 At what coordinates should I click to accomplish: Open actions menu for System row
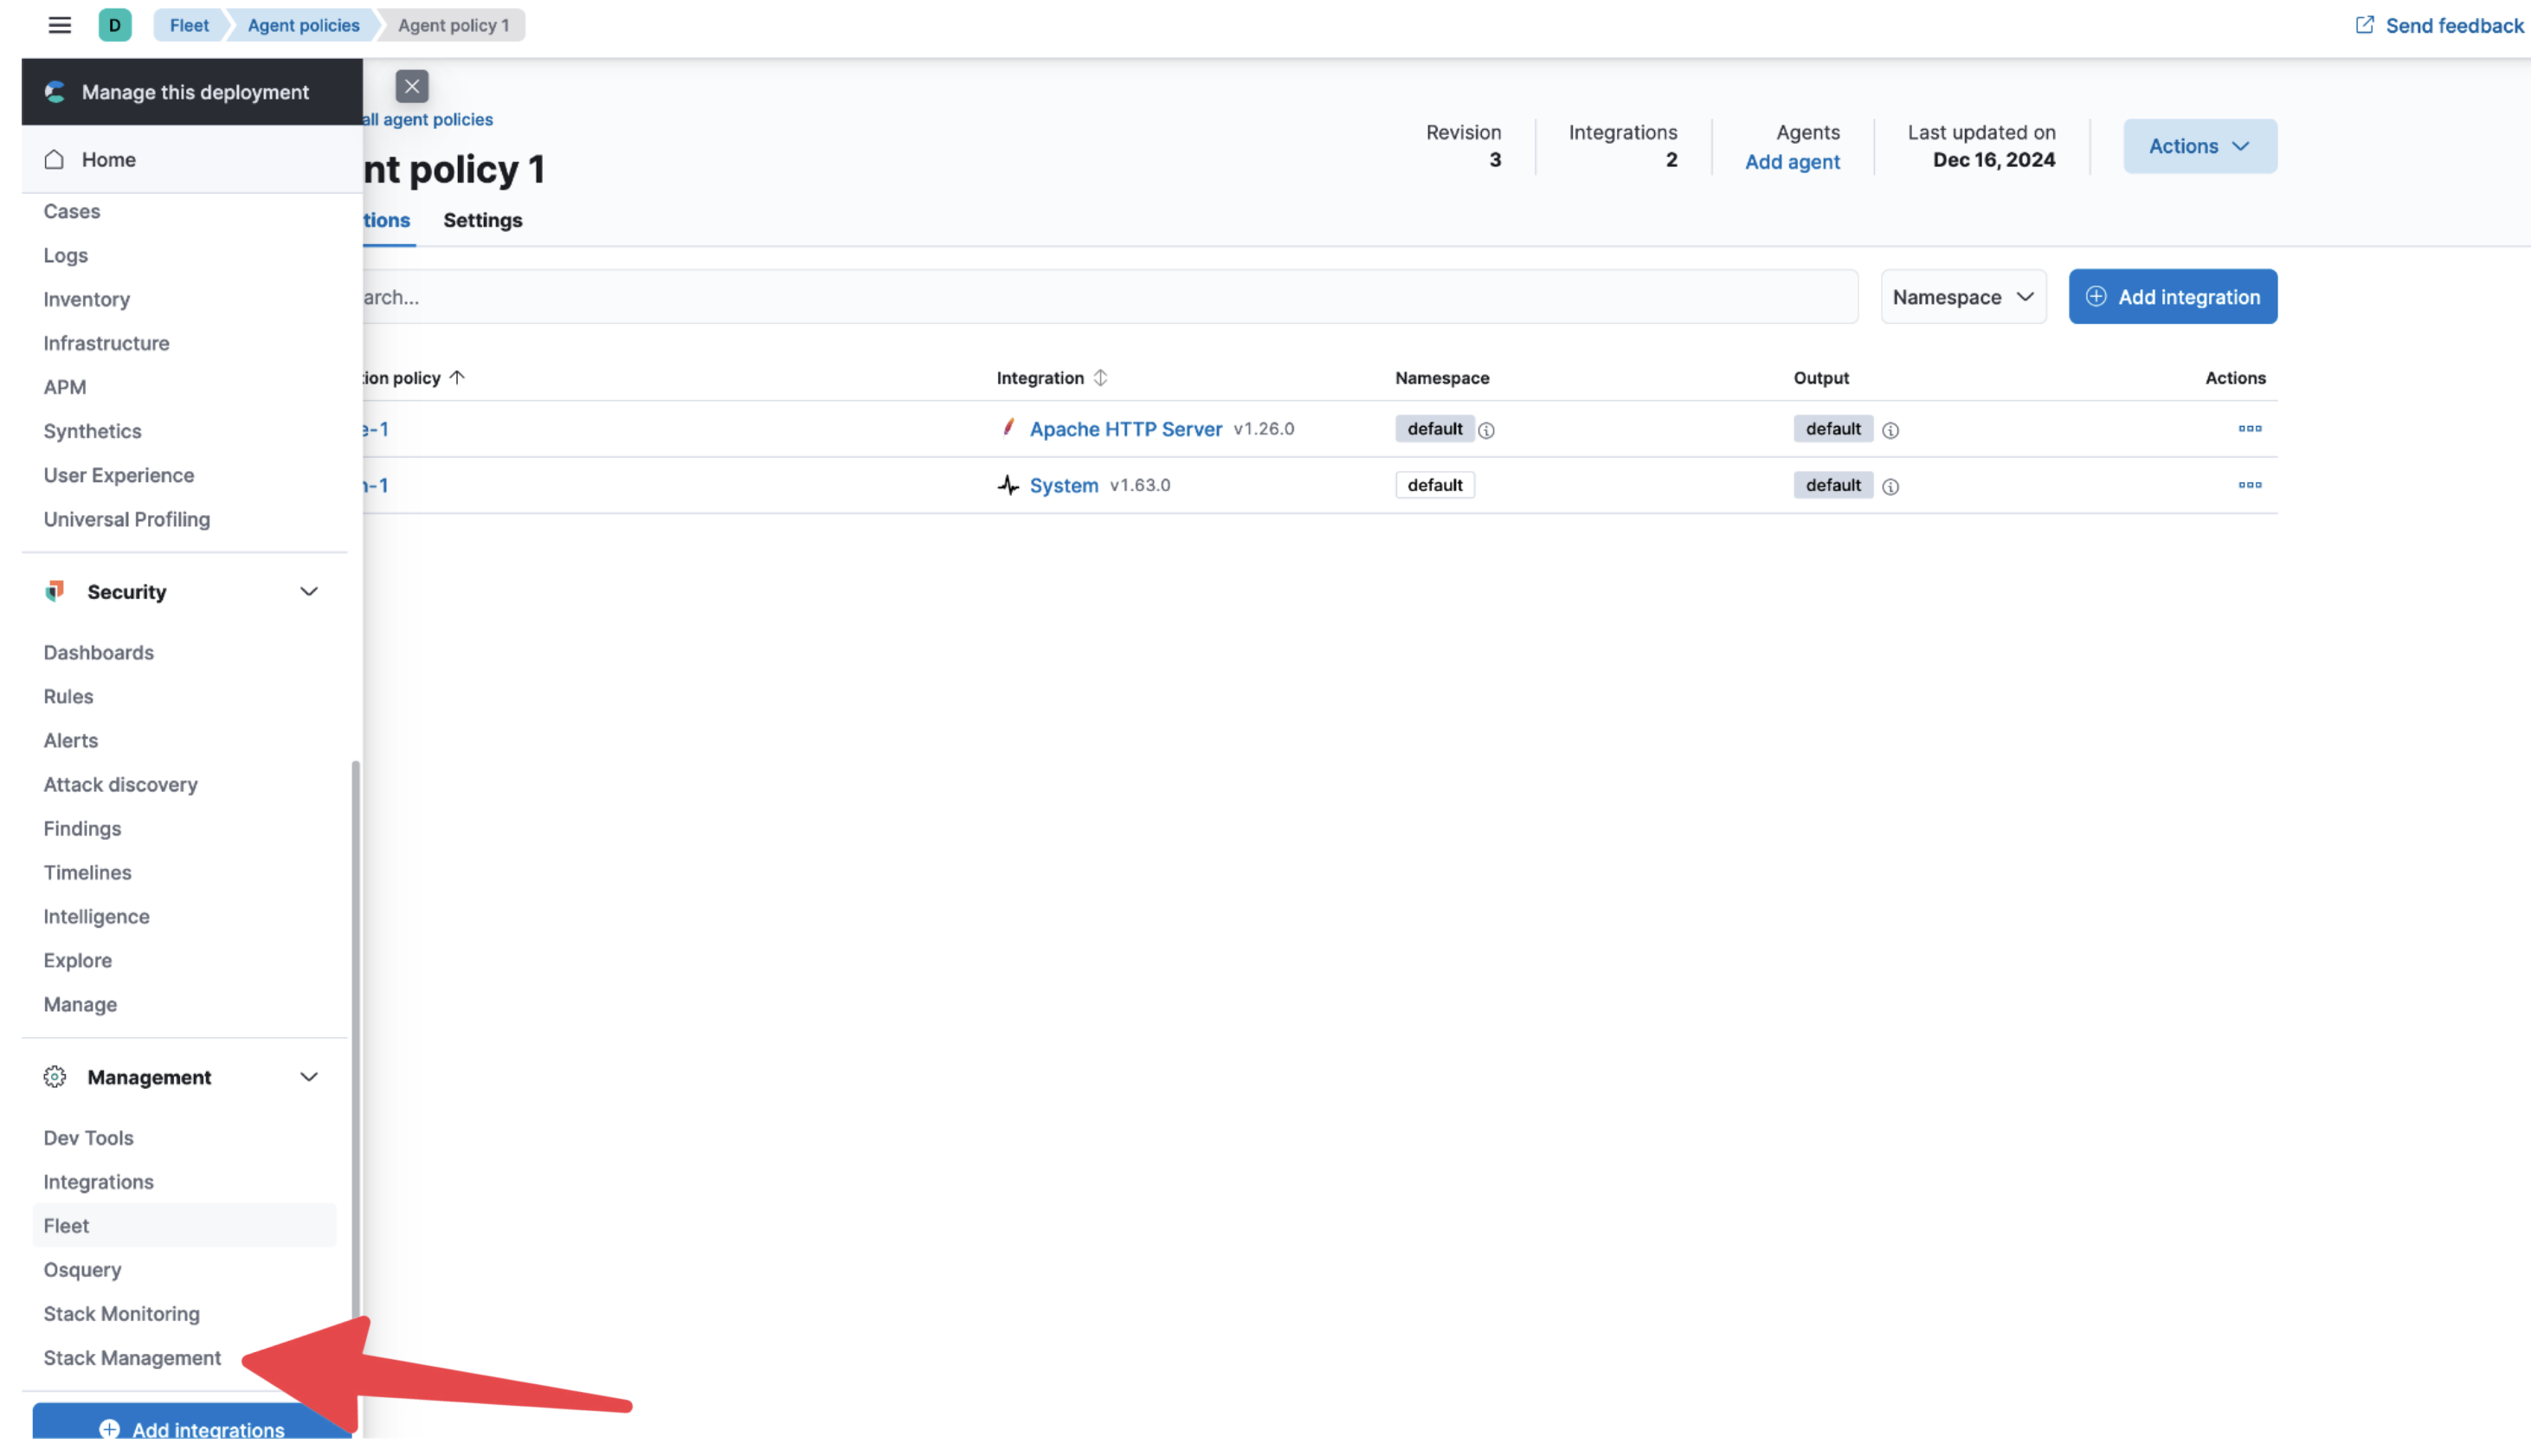point(2249,485)
